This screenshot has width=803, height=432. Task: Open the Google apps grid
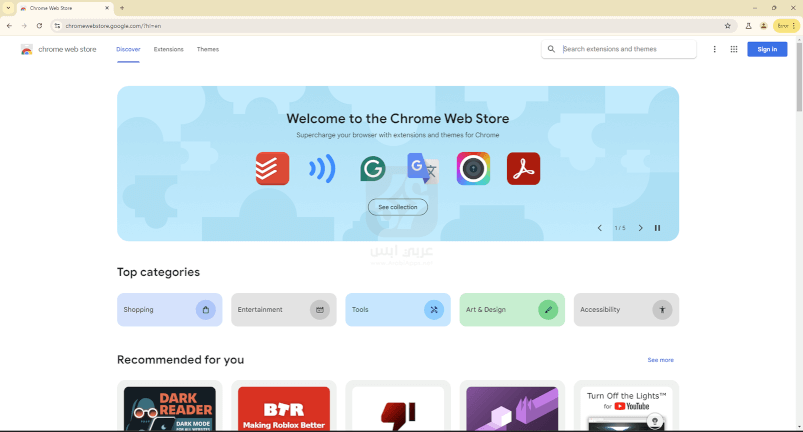[734, 49]
